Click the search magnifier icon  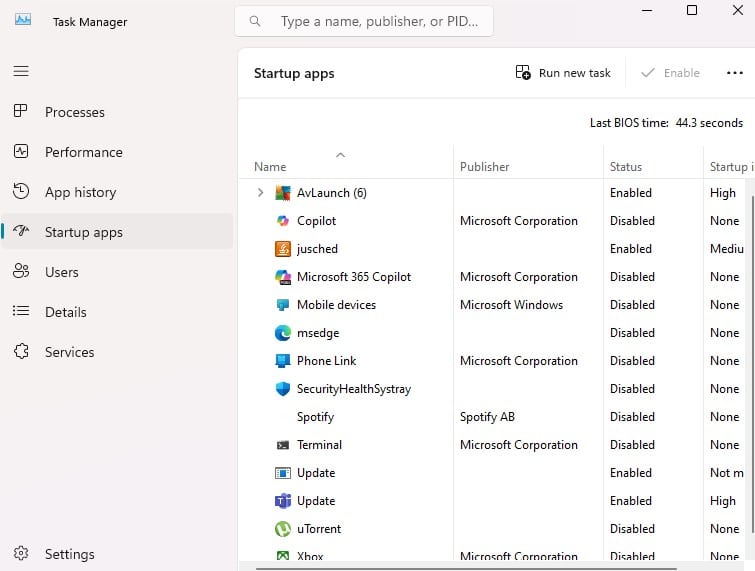255,21
